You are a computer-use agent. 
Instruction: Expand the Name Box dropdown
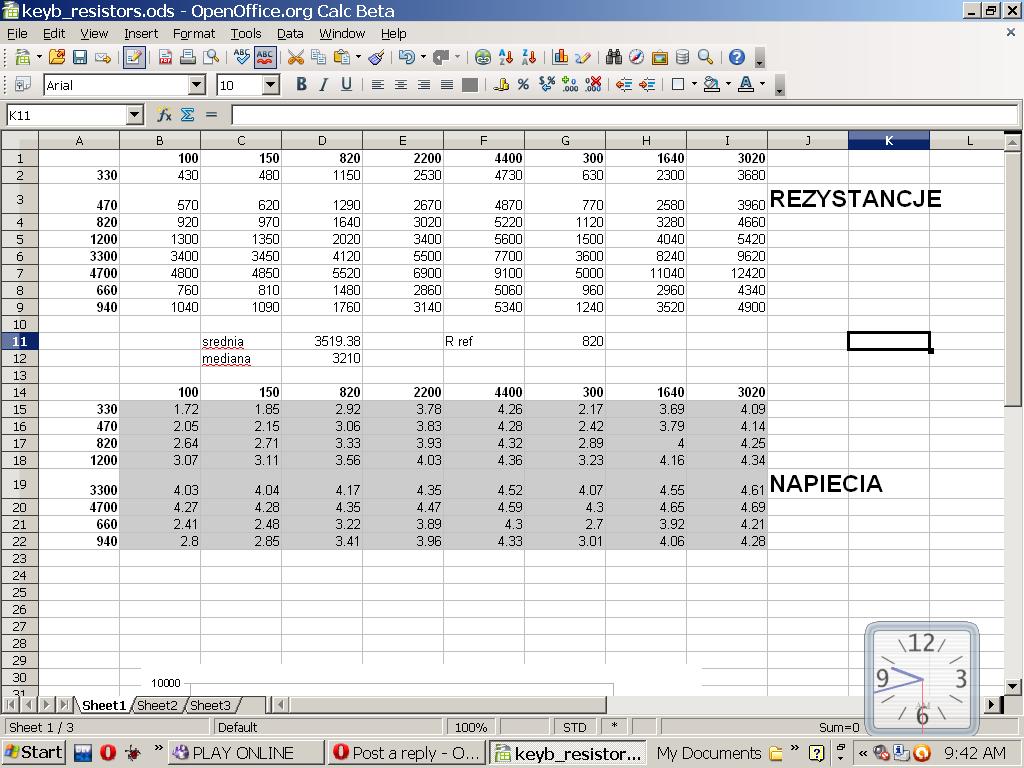[x=135, y=115]
